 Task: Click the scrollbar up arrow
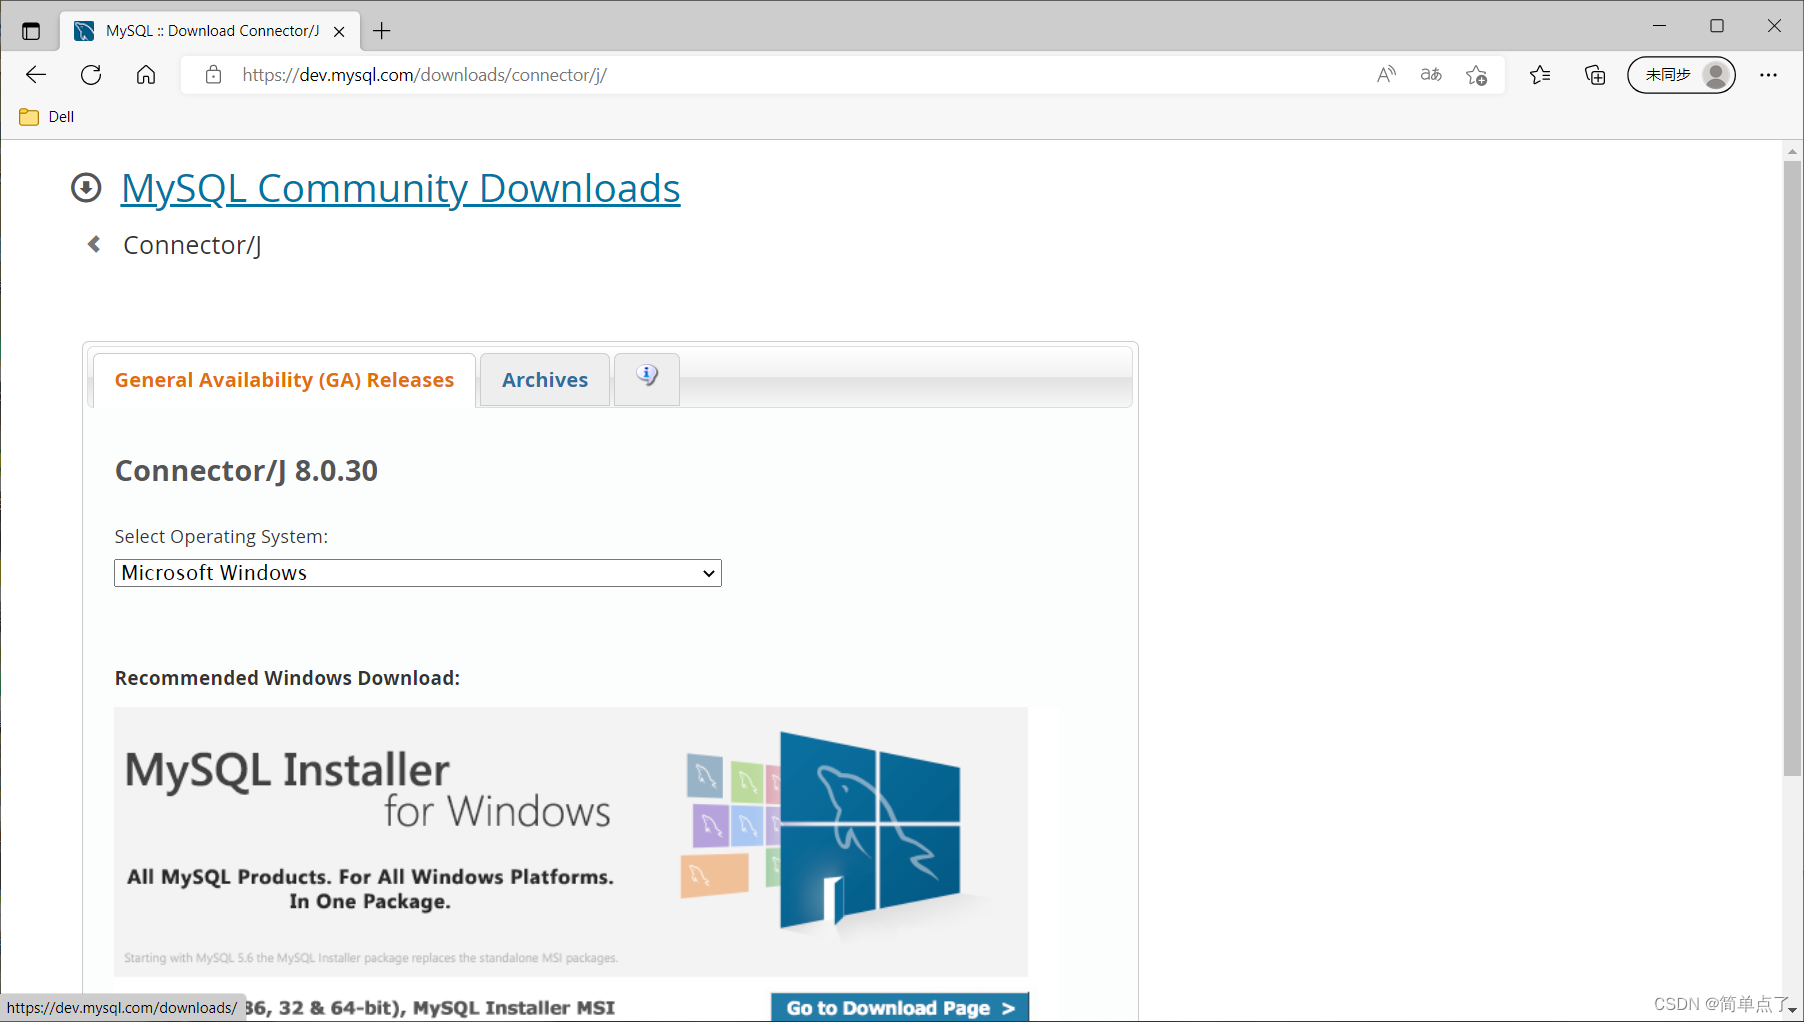[1792, 152]
